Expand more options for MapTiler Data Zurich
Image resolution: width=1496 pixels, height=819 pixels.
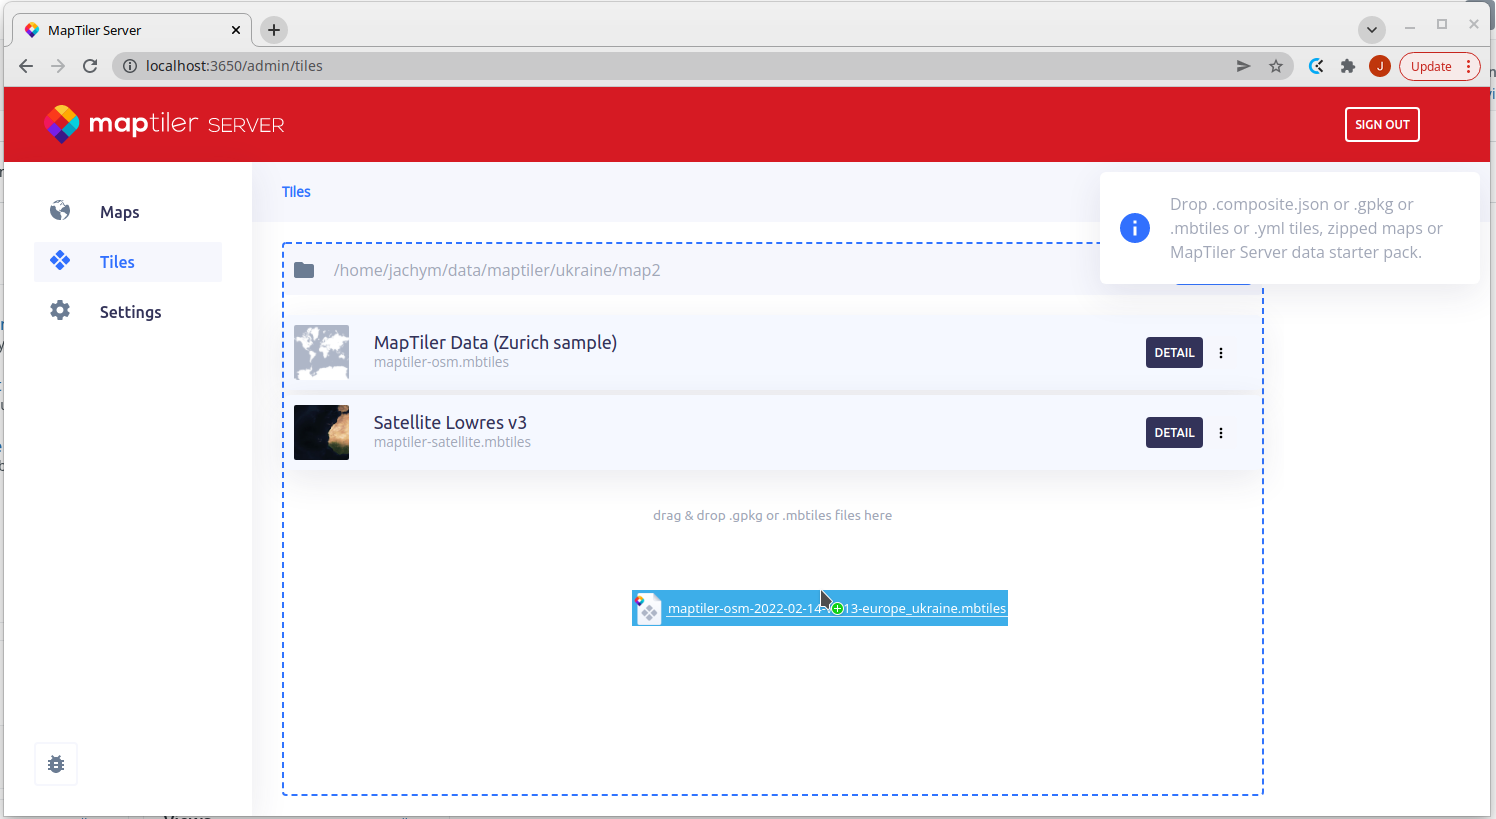coord(1221,353)
